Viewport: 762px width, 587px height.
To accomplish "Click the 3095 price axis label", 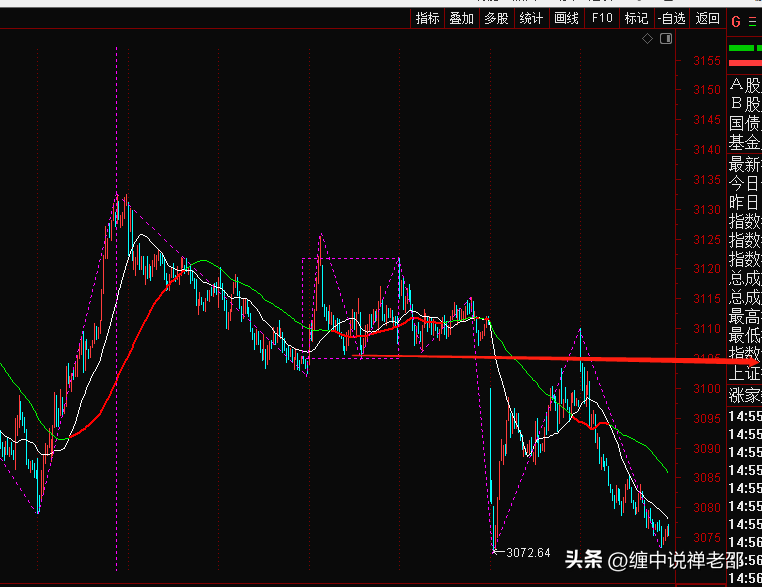I will click(x=707, y=418).
